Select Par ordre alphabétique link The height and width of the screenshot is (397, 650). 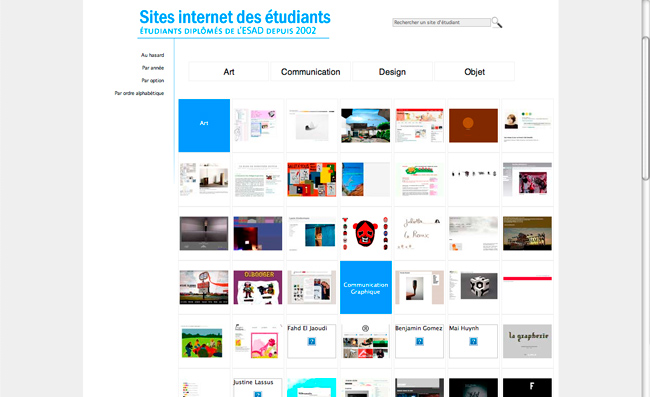point(139,93)
